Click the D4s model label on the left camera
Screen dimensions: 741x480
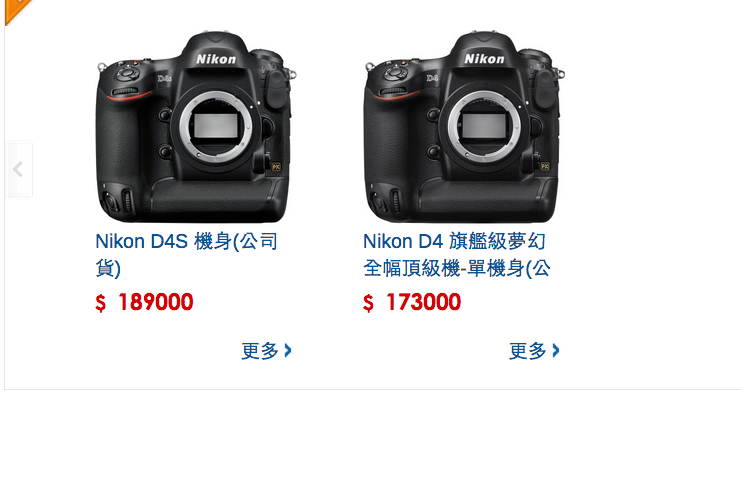pyautogui.click(x=164, y=78)
